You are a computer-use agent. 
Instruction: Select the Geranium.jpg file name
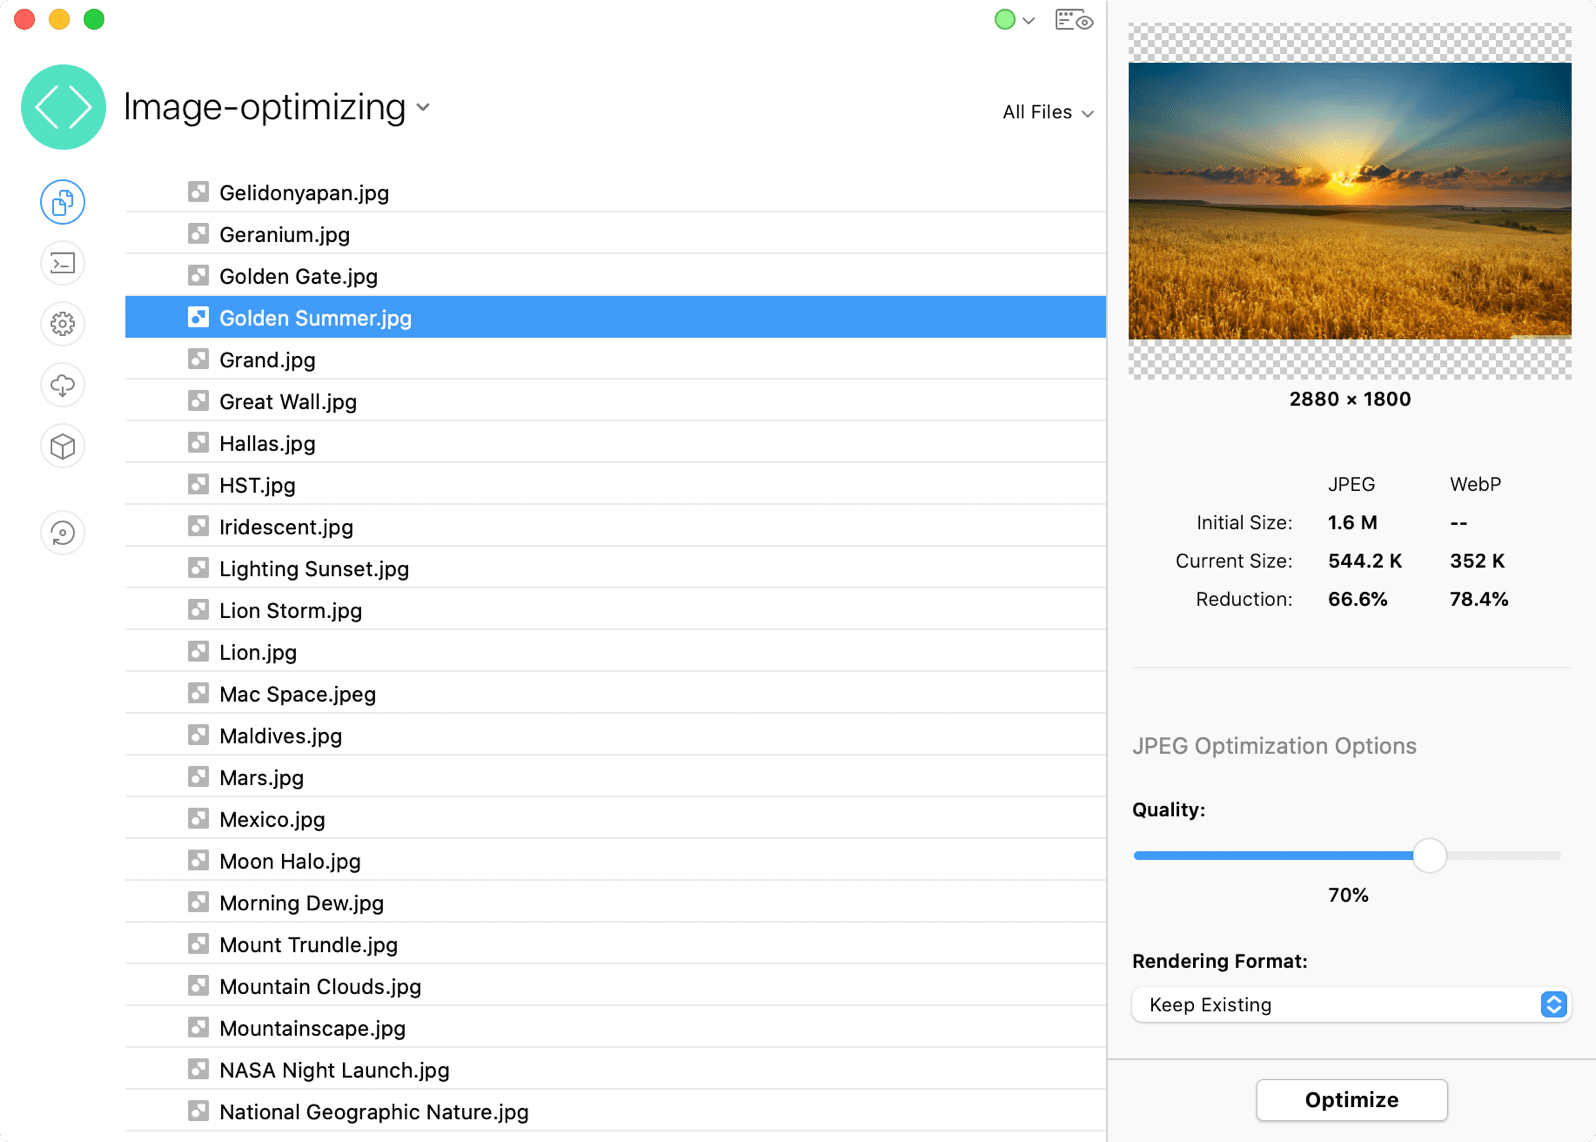(285, 235)
